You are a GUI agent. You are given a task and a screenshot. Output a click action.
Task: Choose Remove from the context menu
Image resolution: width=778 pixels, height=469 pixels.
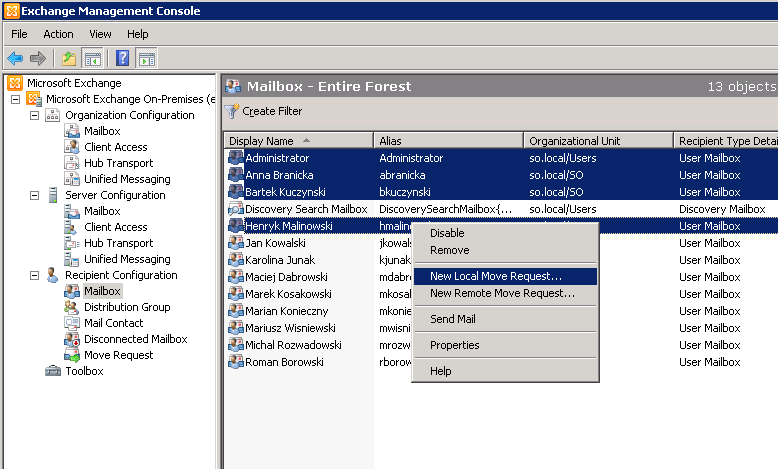coord(505,250)
